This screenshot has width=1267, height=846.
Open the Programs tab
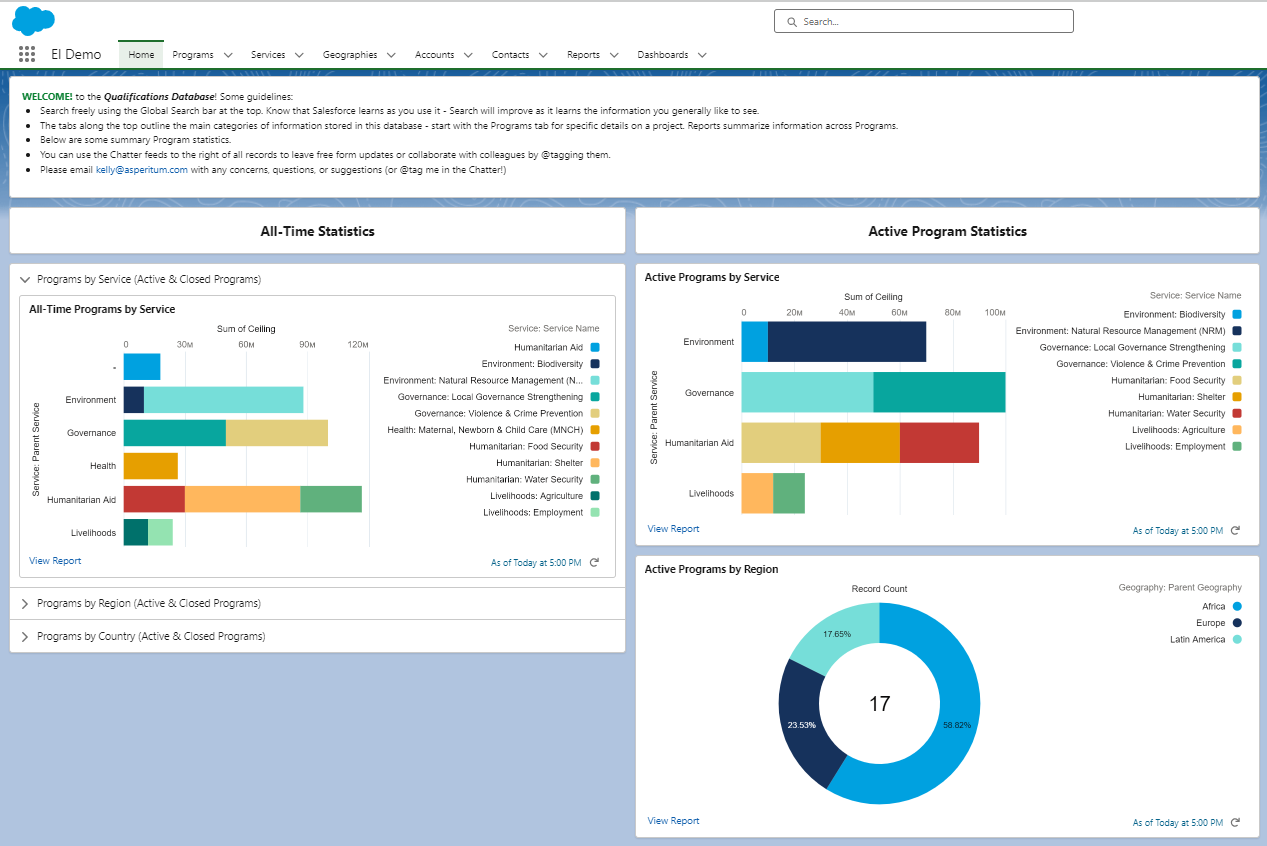click(x=193, y=55)
